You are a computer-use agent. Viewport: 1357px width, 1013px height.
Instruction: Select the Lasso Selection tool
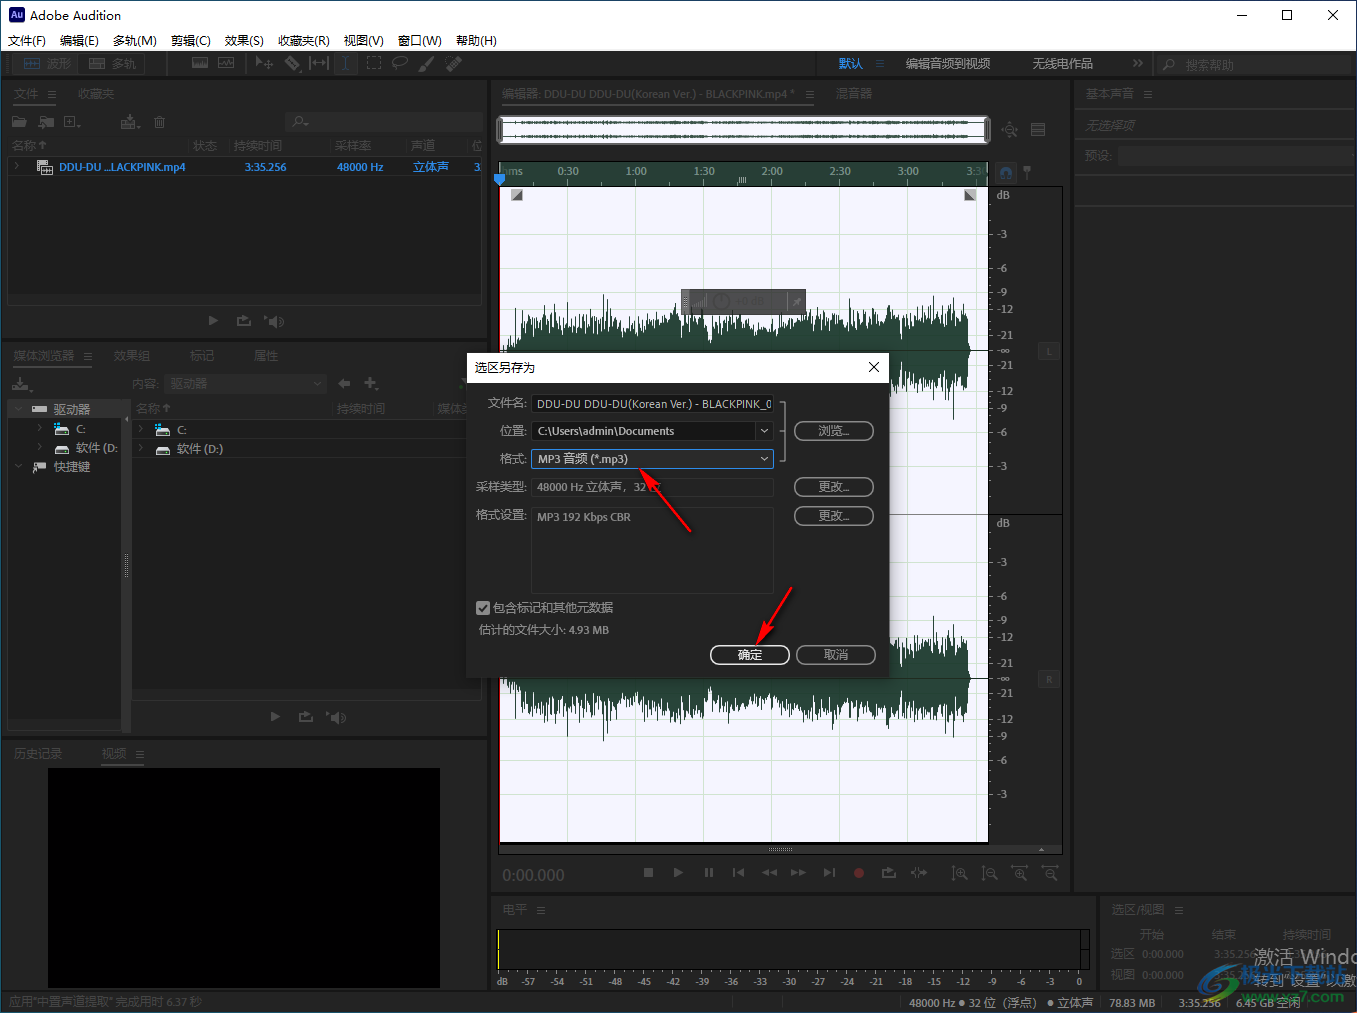pyautogui.click(x=400, y=63)
